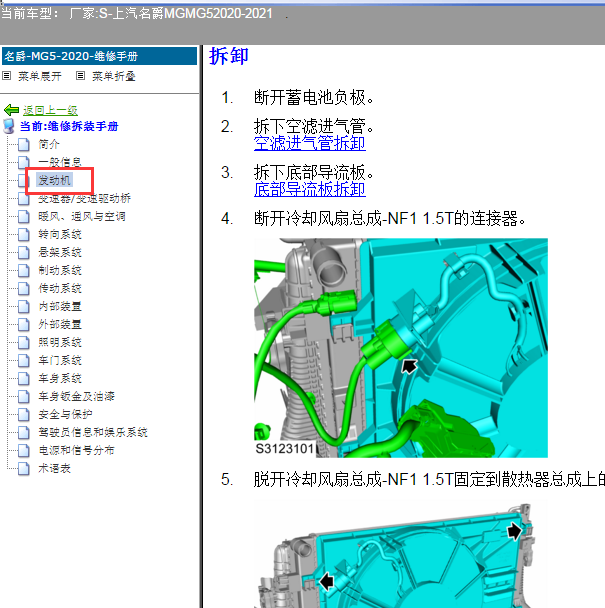Image resolution: width=605 pixels, height=608 pixels.
Task: Click the 菜单展开 list icon
Action: tap(7, 76)
